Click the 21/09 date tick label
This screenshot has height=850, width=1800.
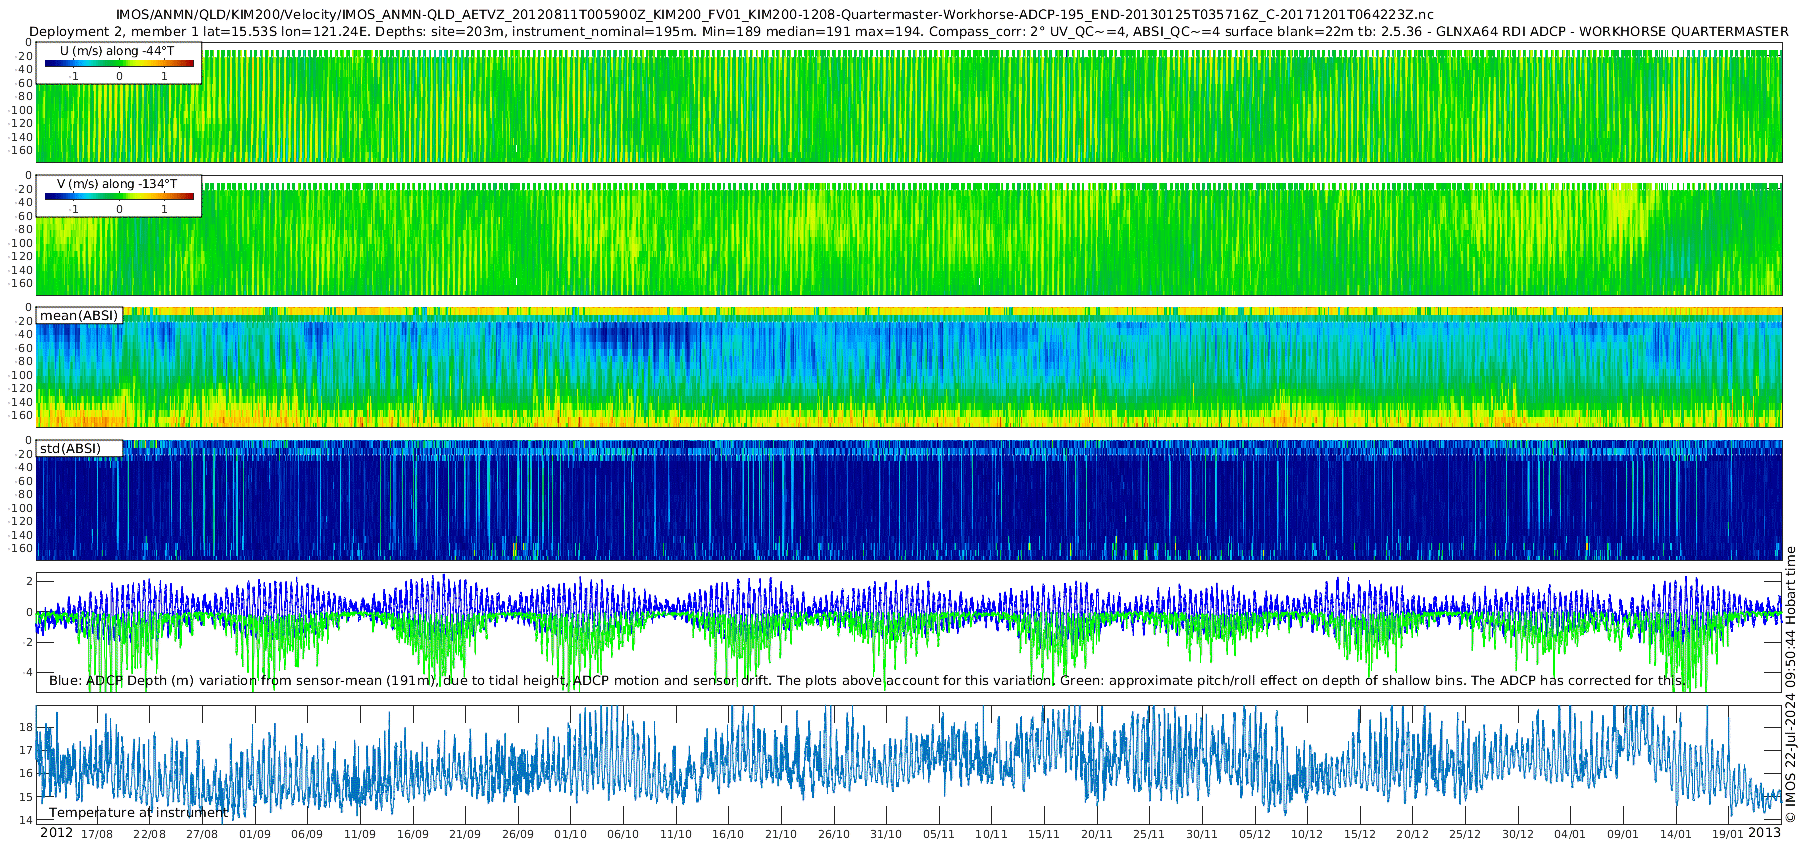coord(465,834)
